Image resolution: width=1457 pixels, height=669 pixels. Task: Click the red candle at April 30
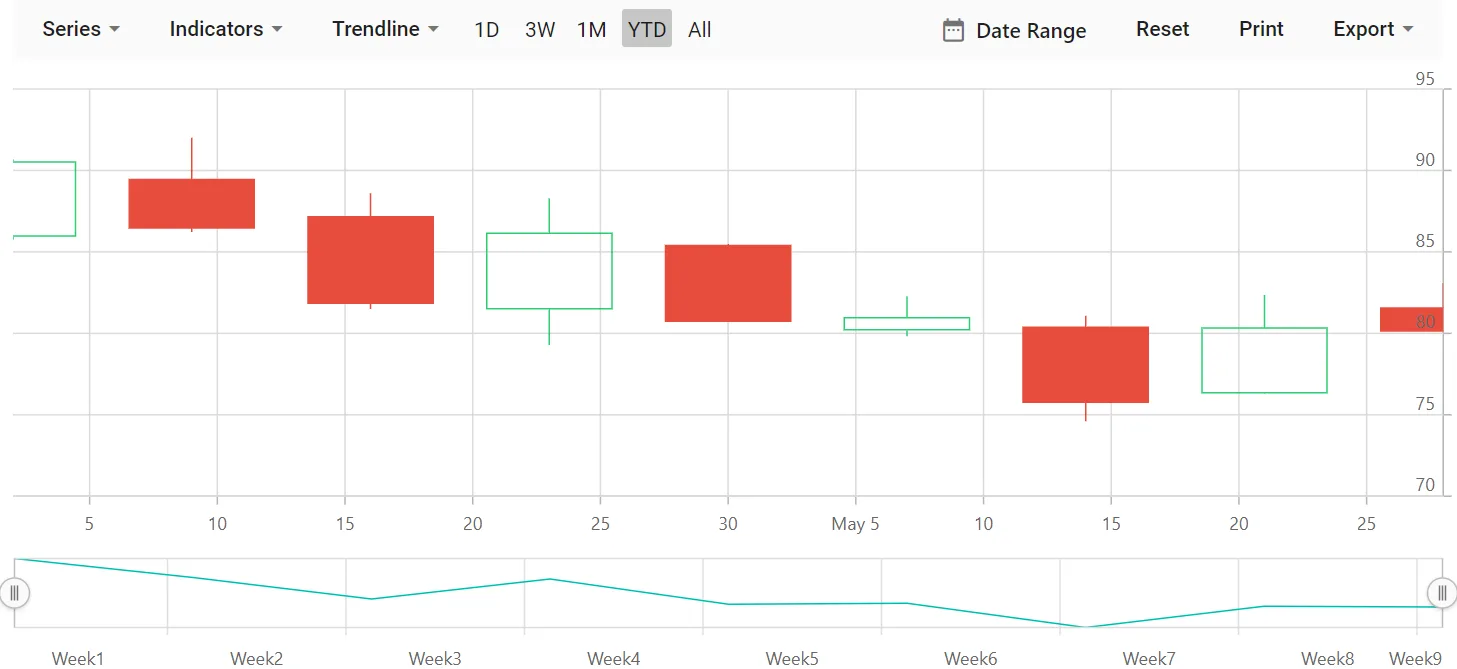(x=728, y=283)
